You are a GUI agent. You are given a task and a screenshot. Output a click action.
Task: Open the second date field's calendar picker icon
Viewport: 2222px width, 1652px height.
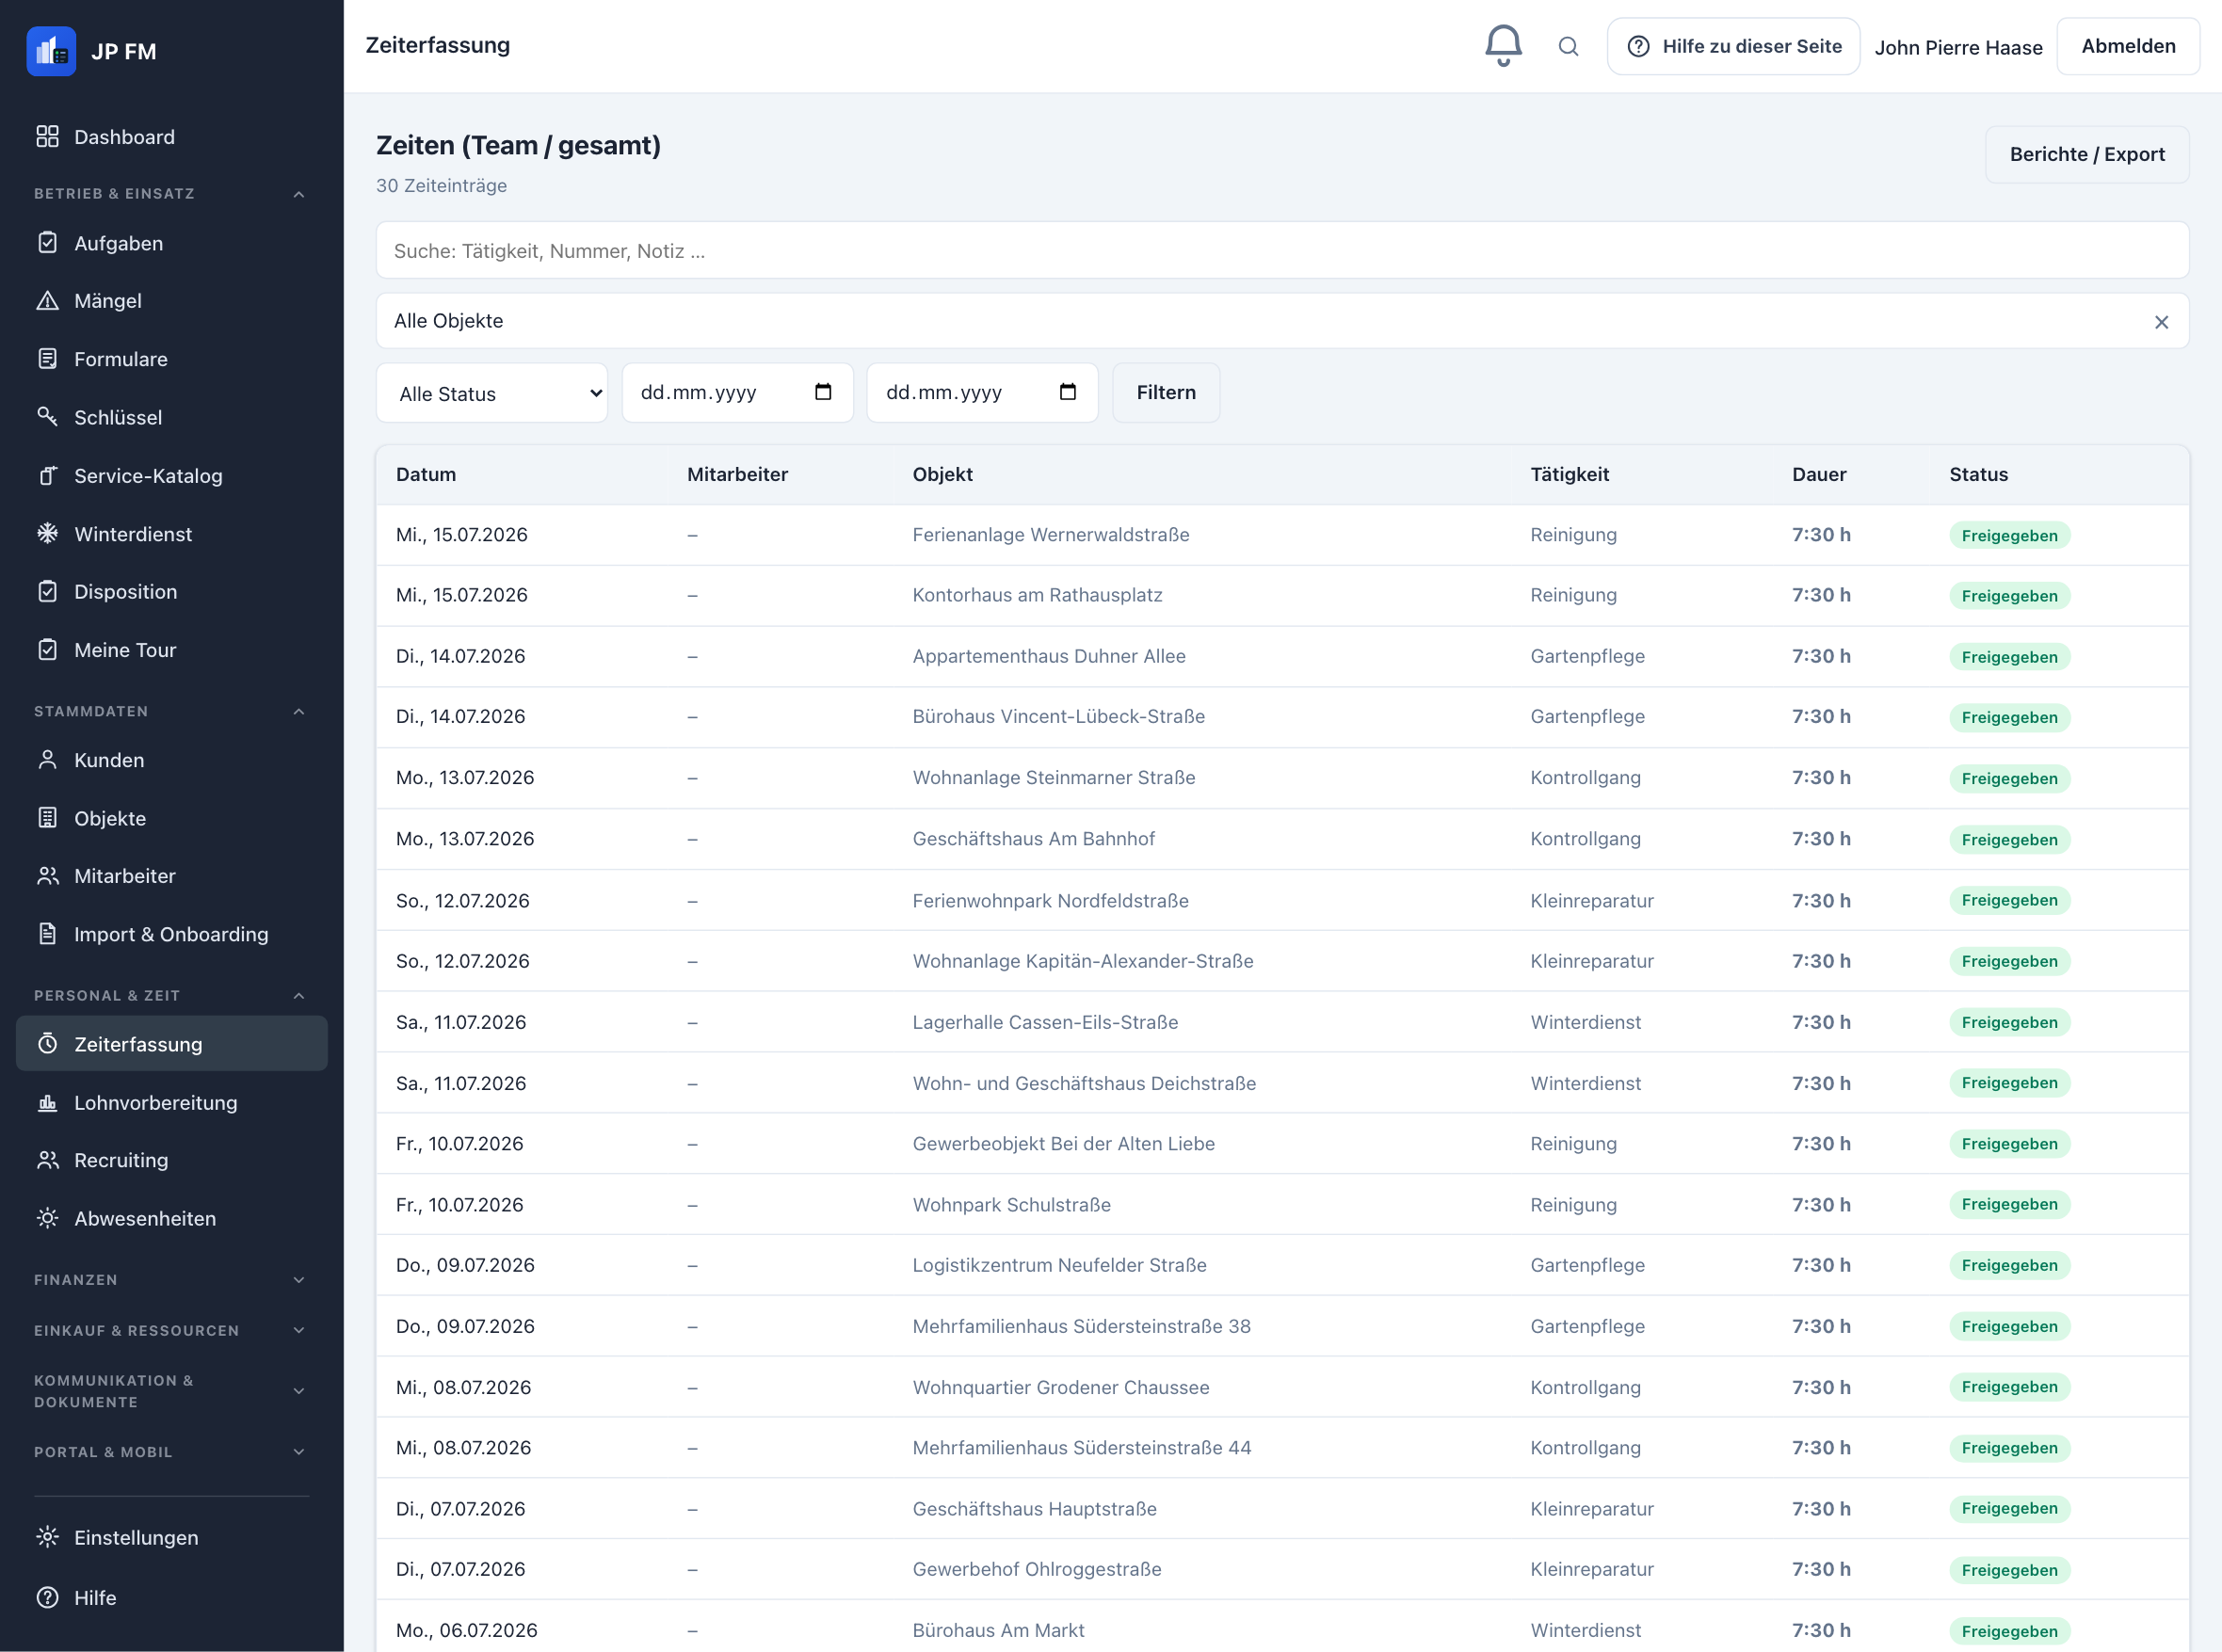point(1067,392)
